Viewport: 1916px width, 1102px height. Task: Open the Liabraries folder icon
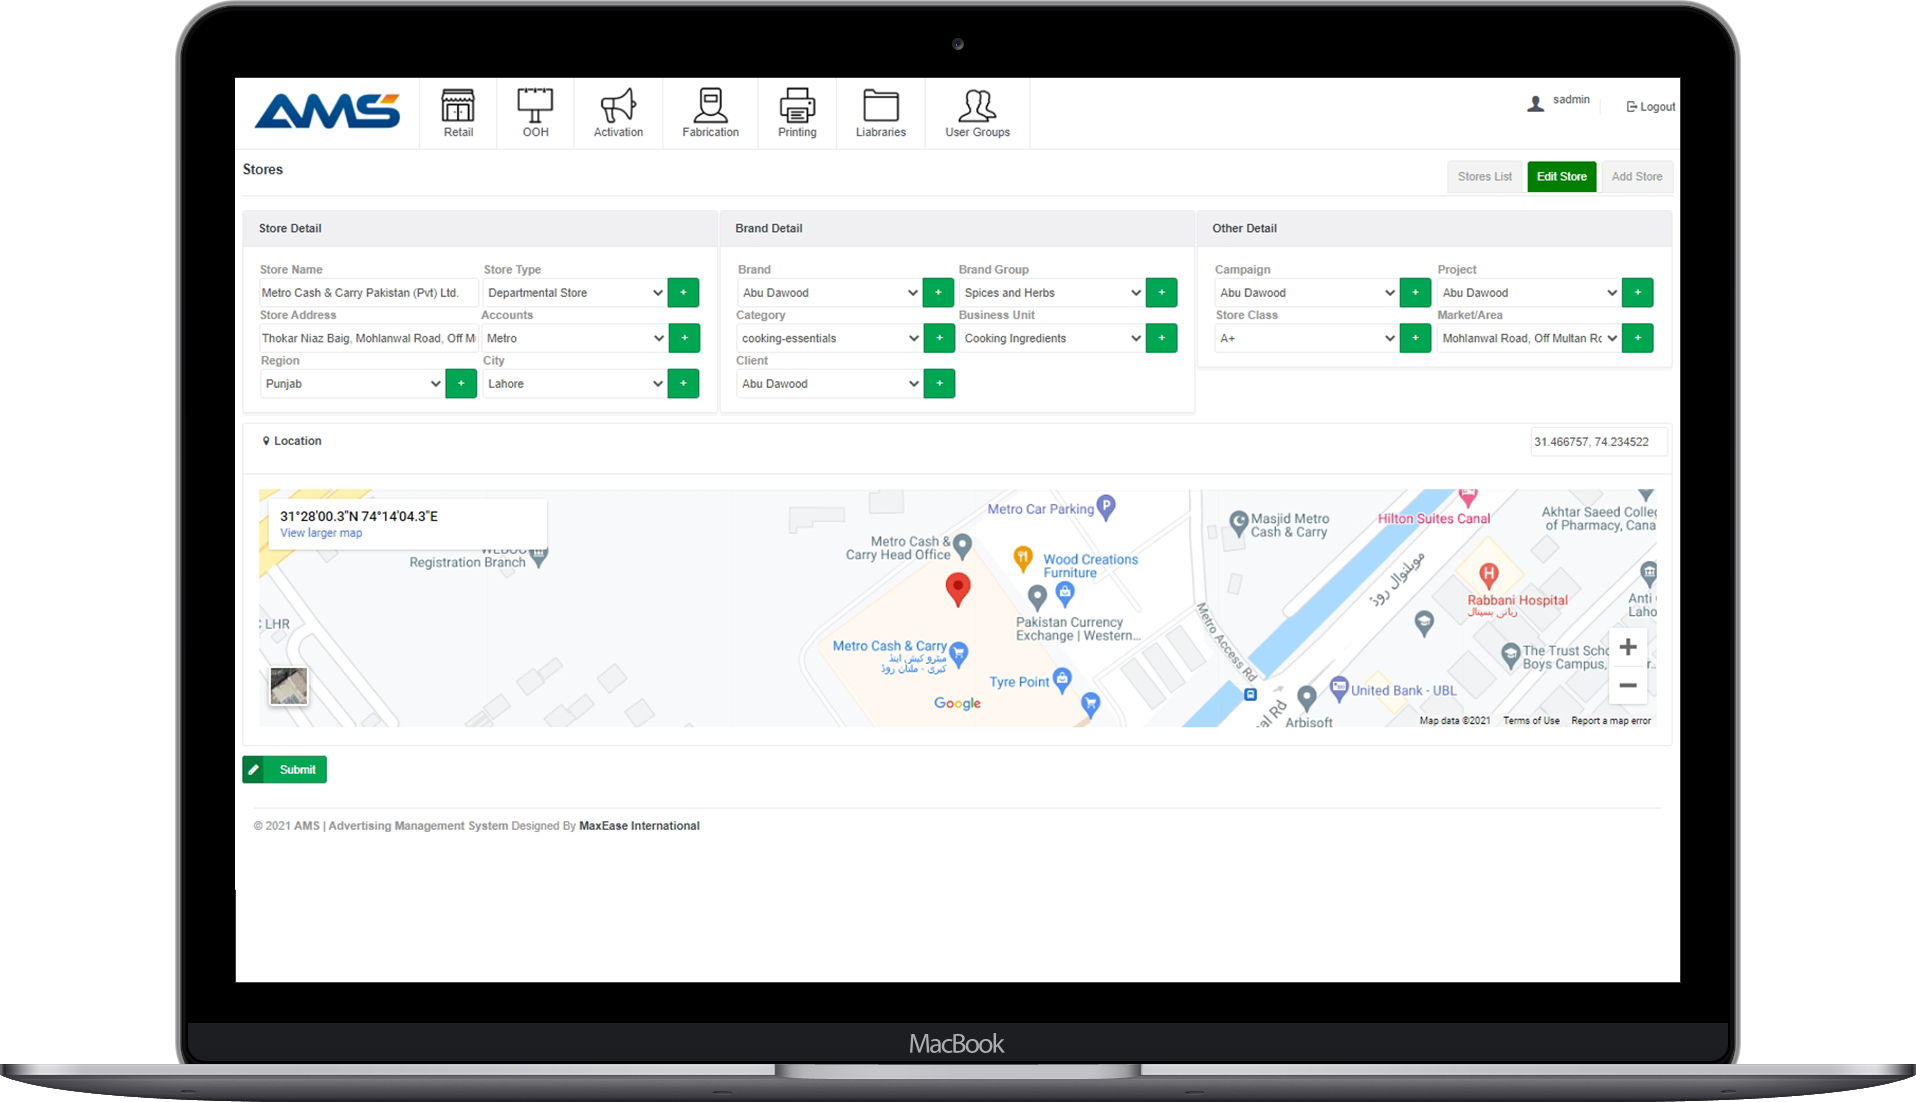click(x=880, y=113)
